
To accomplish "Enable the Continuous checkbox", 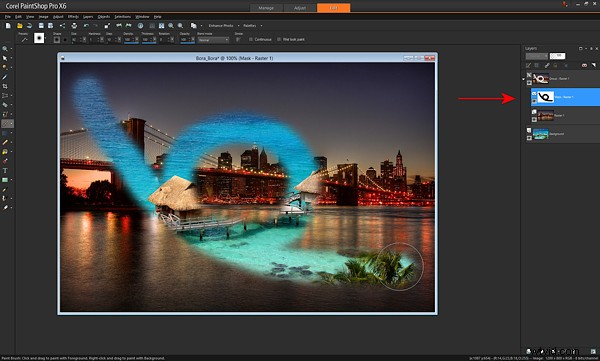I will tap(251, 39).
